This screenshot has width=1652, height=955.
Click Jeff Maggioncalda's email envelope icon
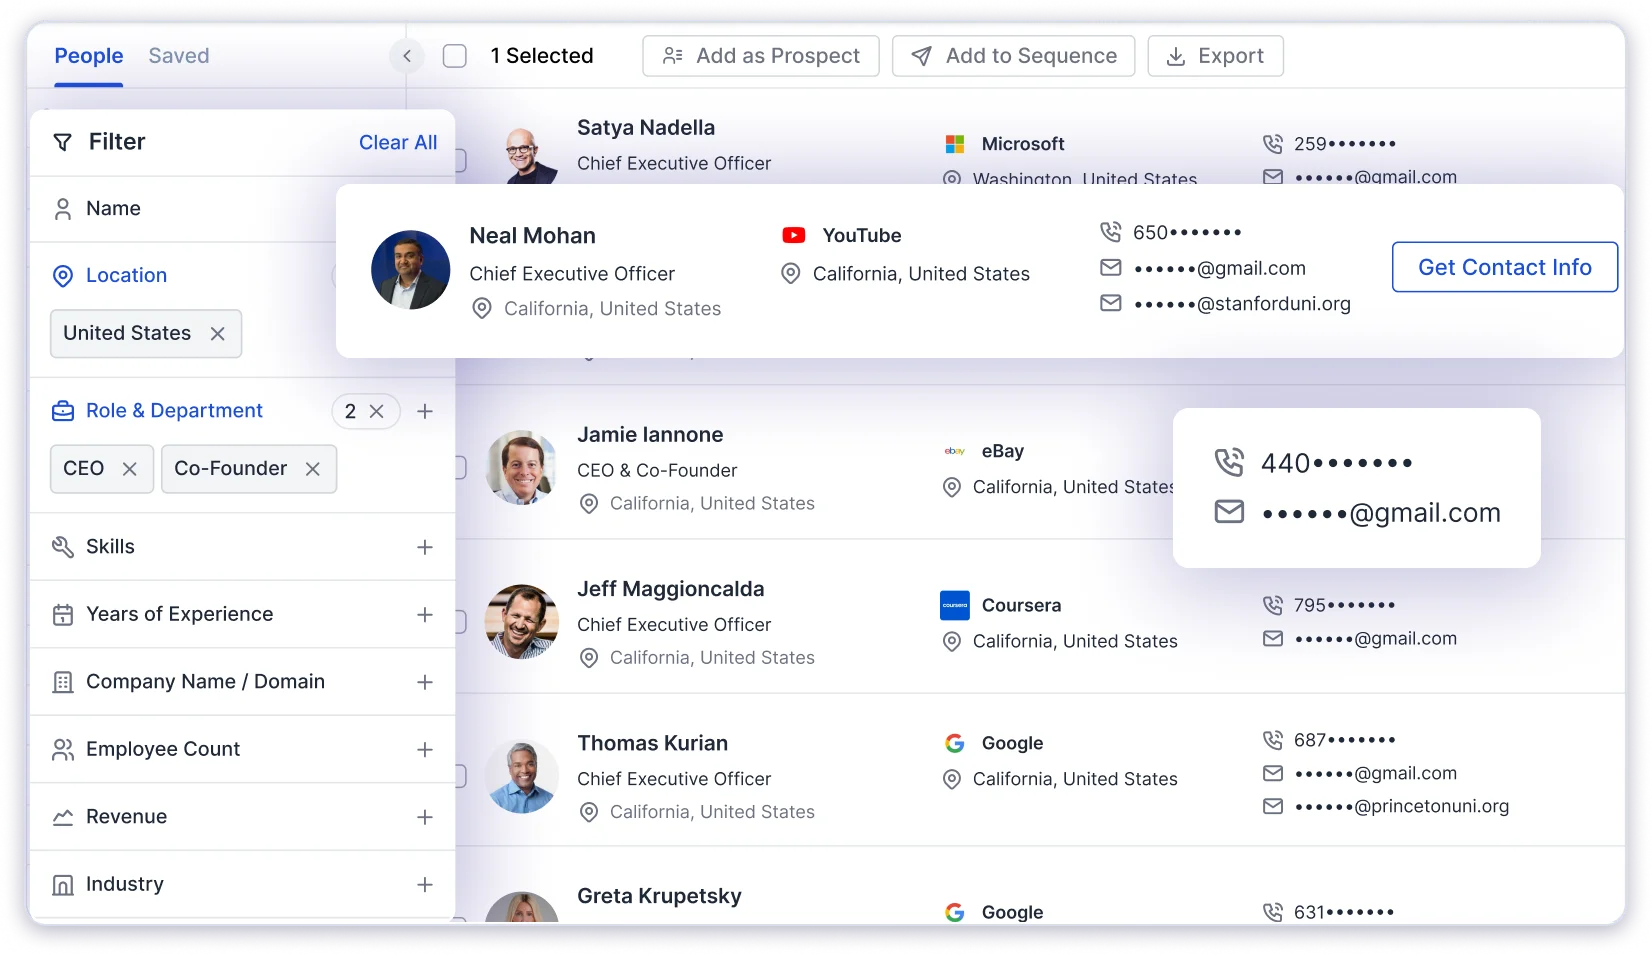coord(1273,638)
